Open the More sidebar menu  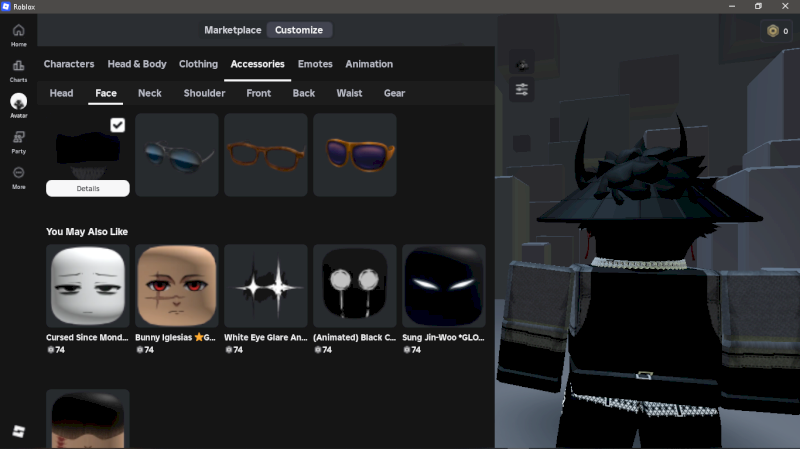pyautogui.click(x=18, y=178)
